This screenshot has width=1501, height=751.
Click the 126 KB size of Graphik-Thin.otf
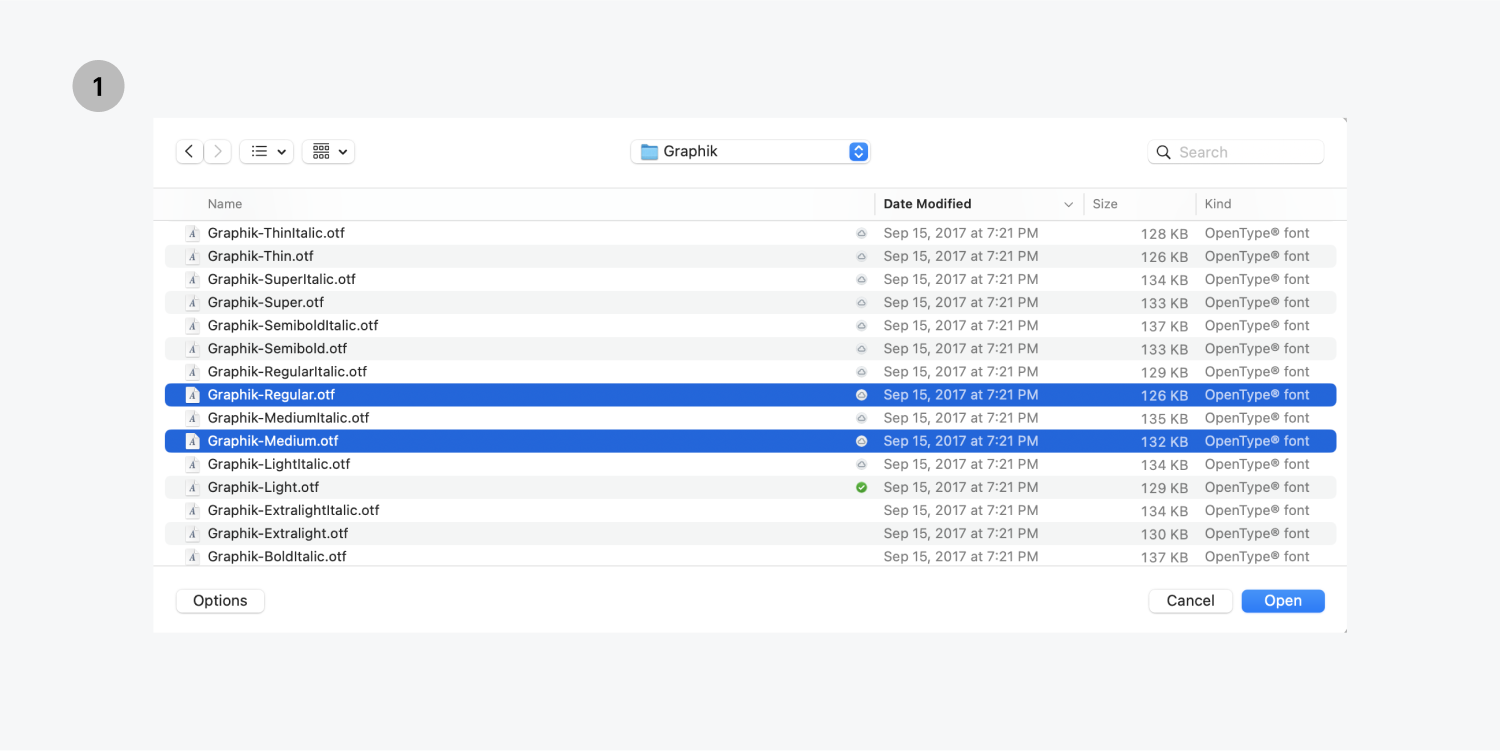[1164, 257]
